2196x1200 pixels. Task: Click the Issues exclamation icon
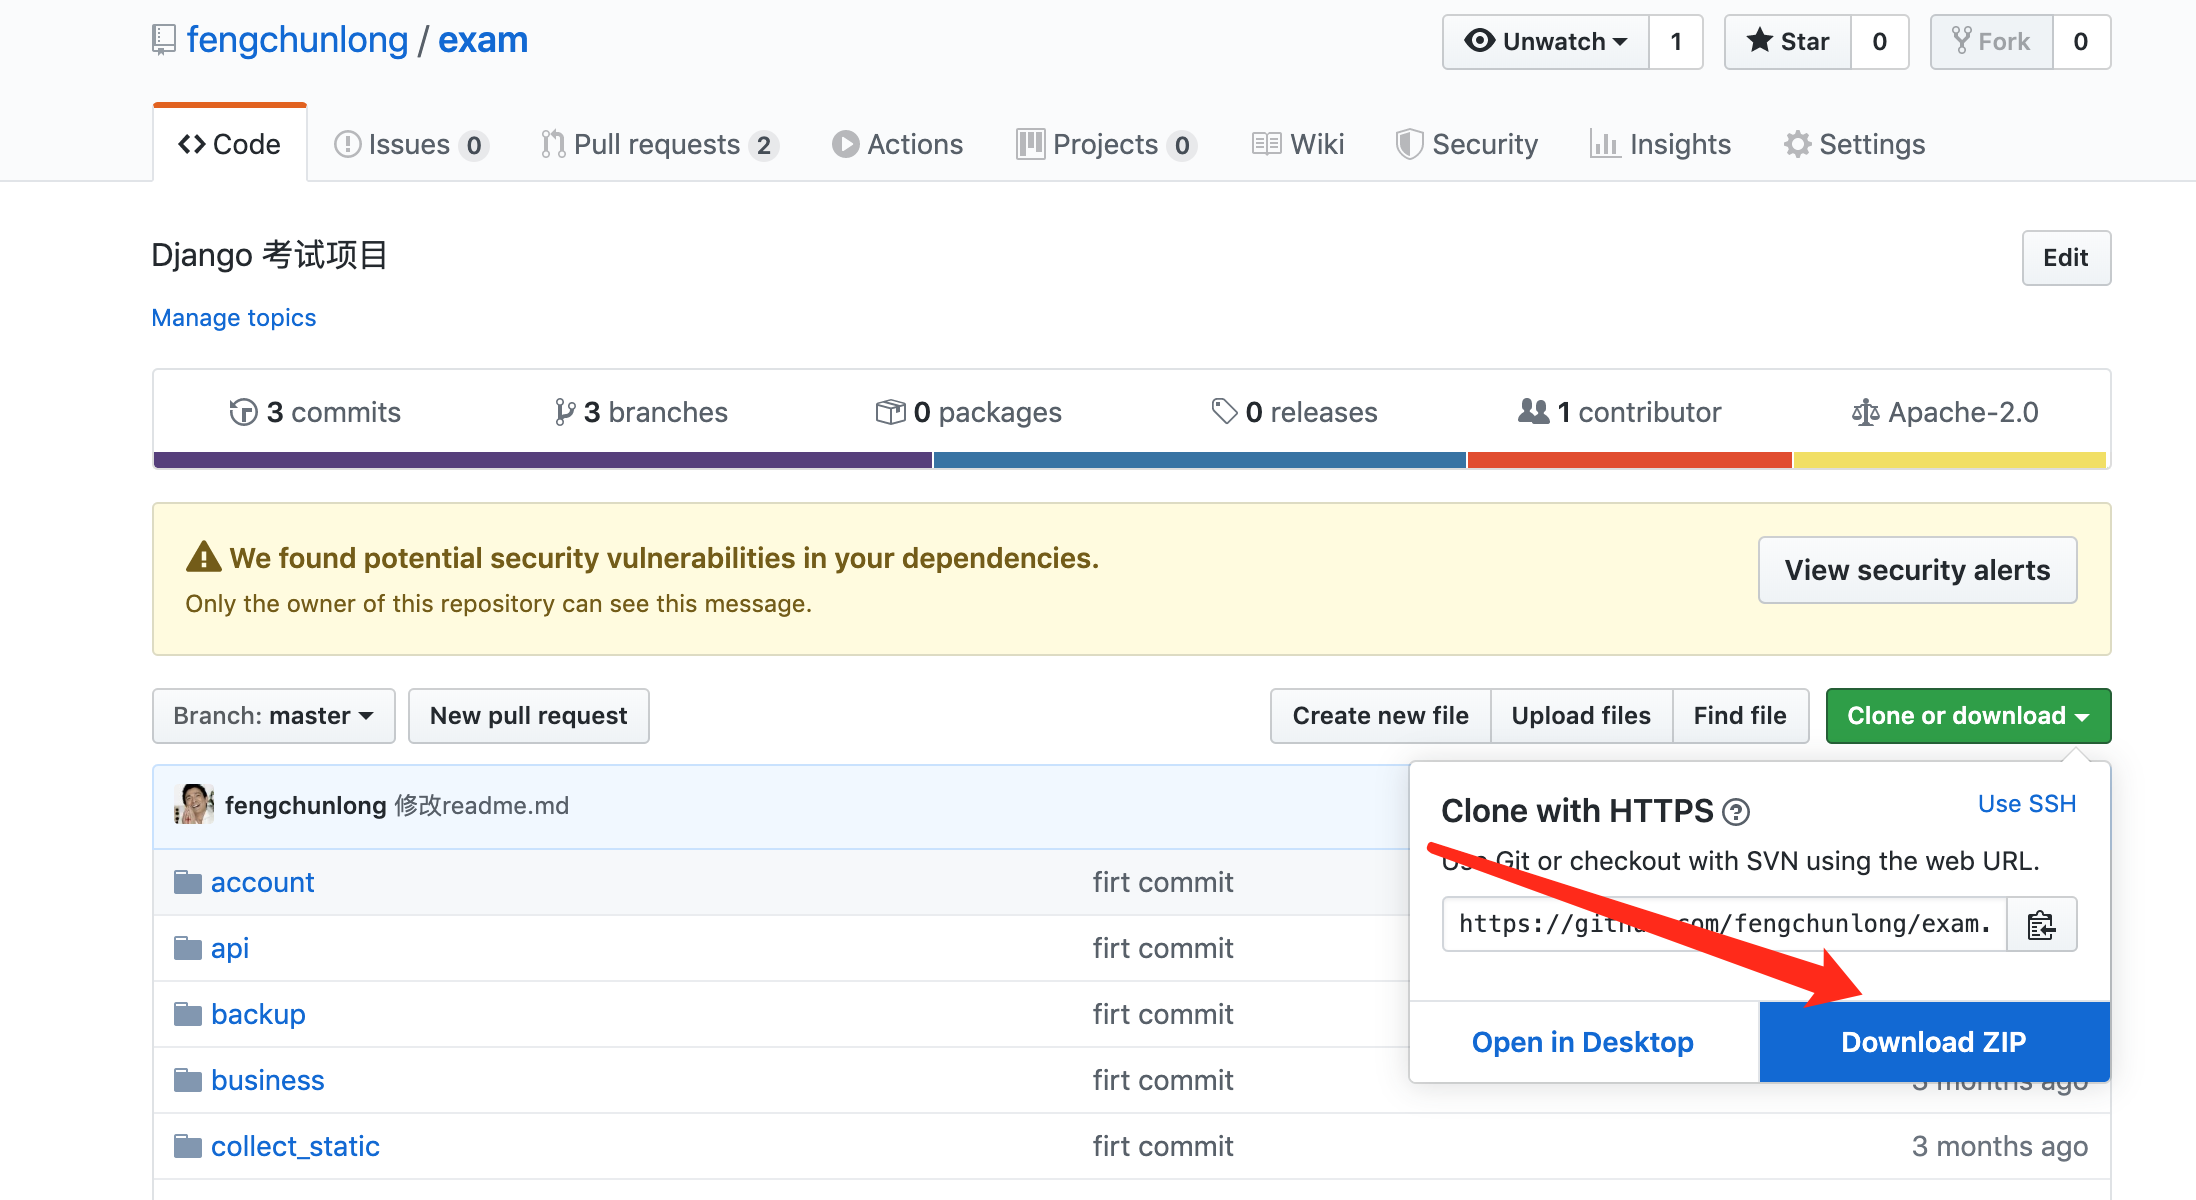pyautogui.click(x=347, y=144)
